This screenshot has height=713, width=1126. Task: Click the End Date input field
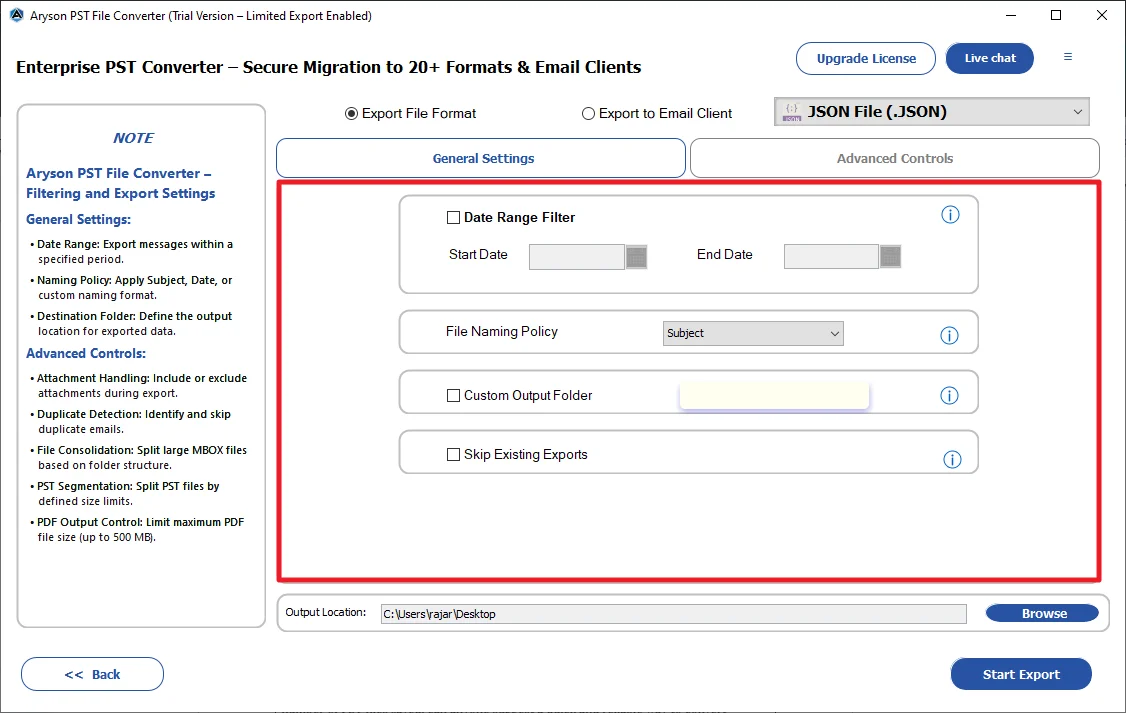[x=831, y=256]
